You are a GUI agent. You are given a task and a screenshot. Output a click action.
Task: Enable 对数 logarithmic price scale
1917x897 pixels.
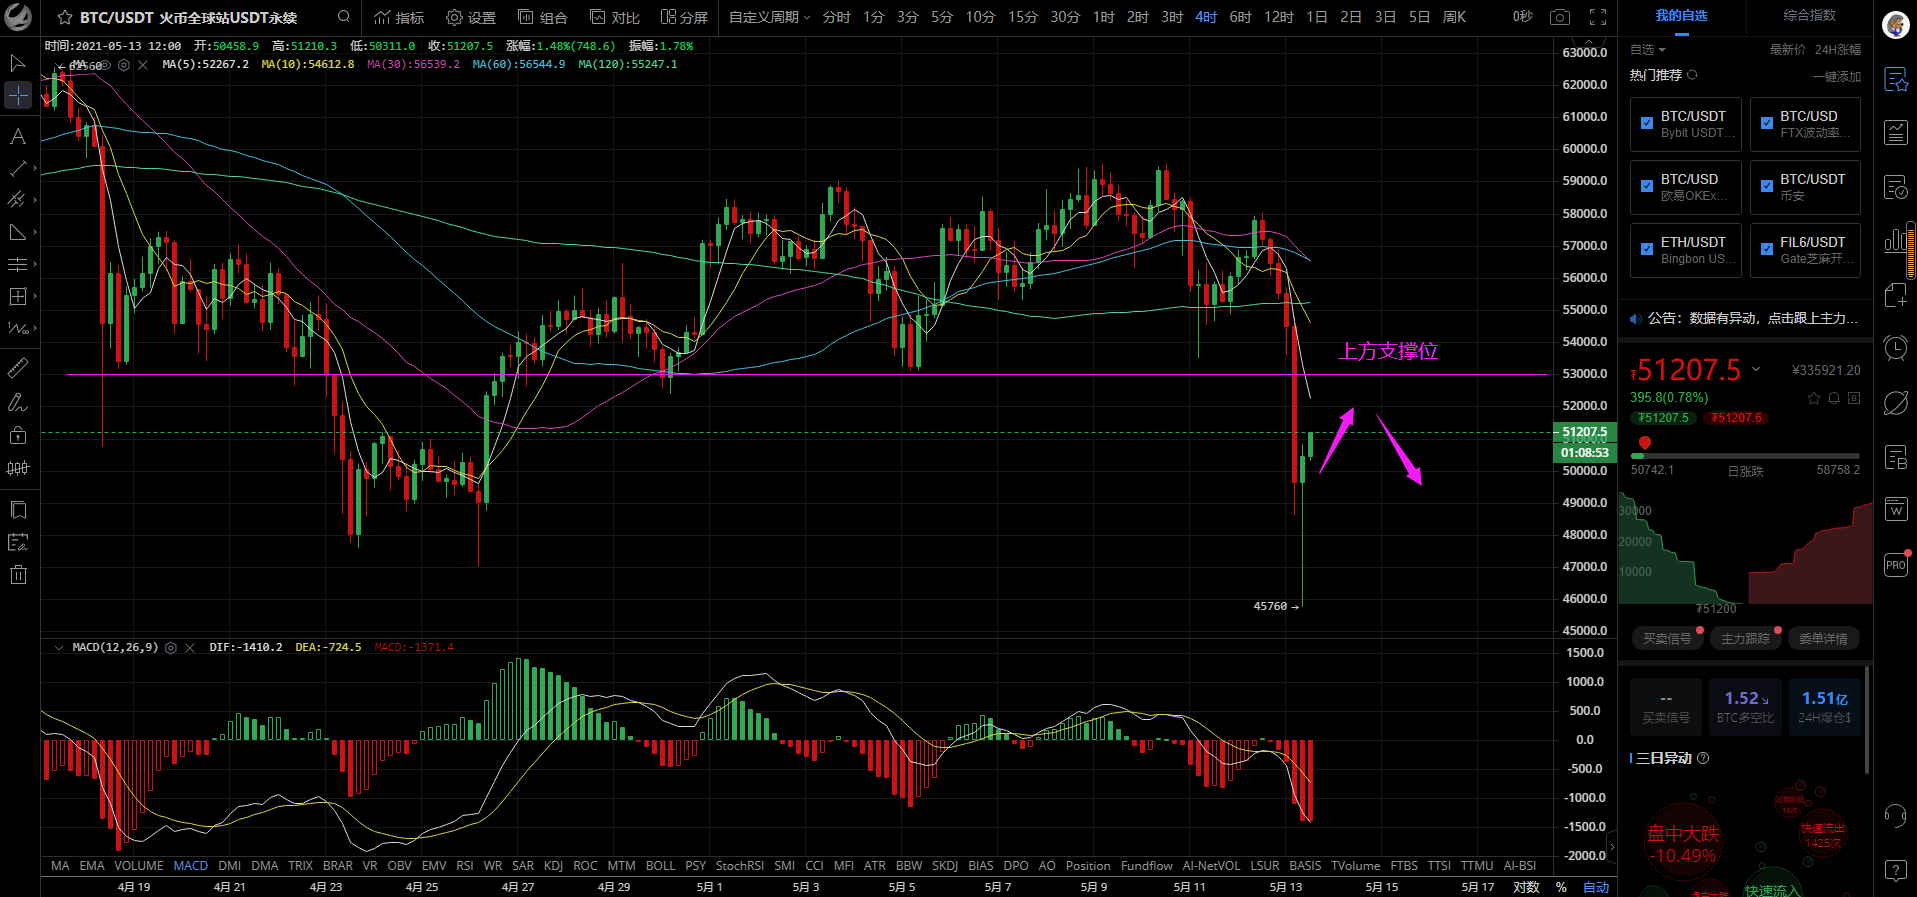[x=1527, y=887]
